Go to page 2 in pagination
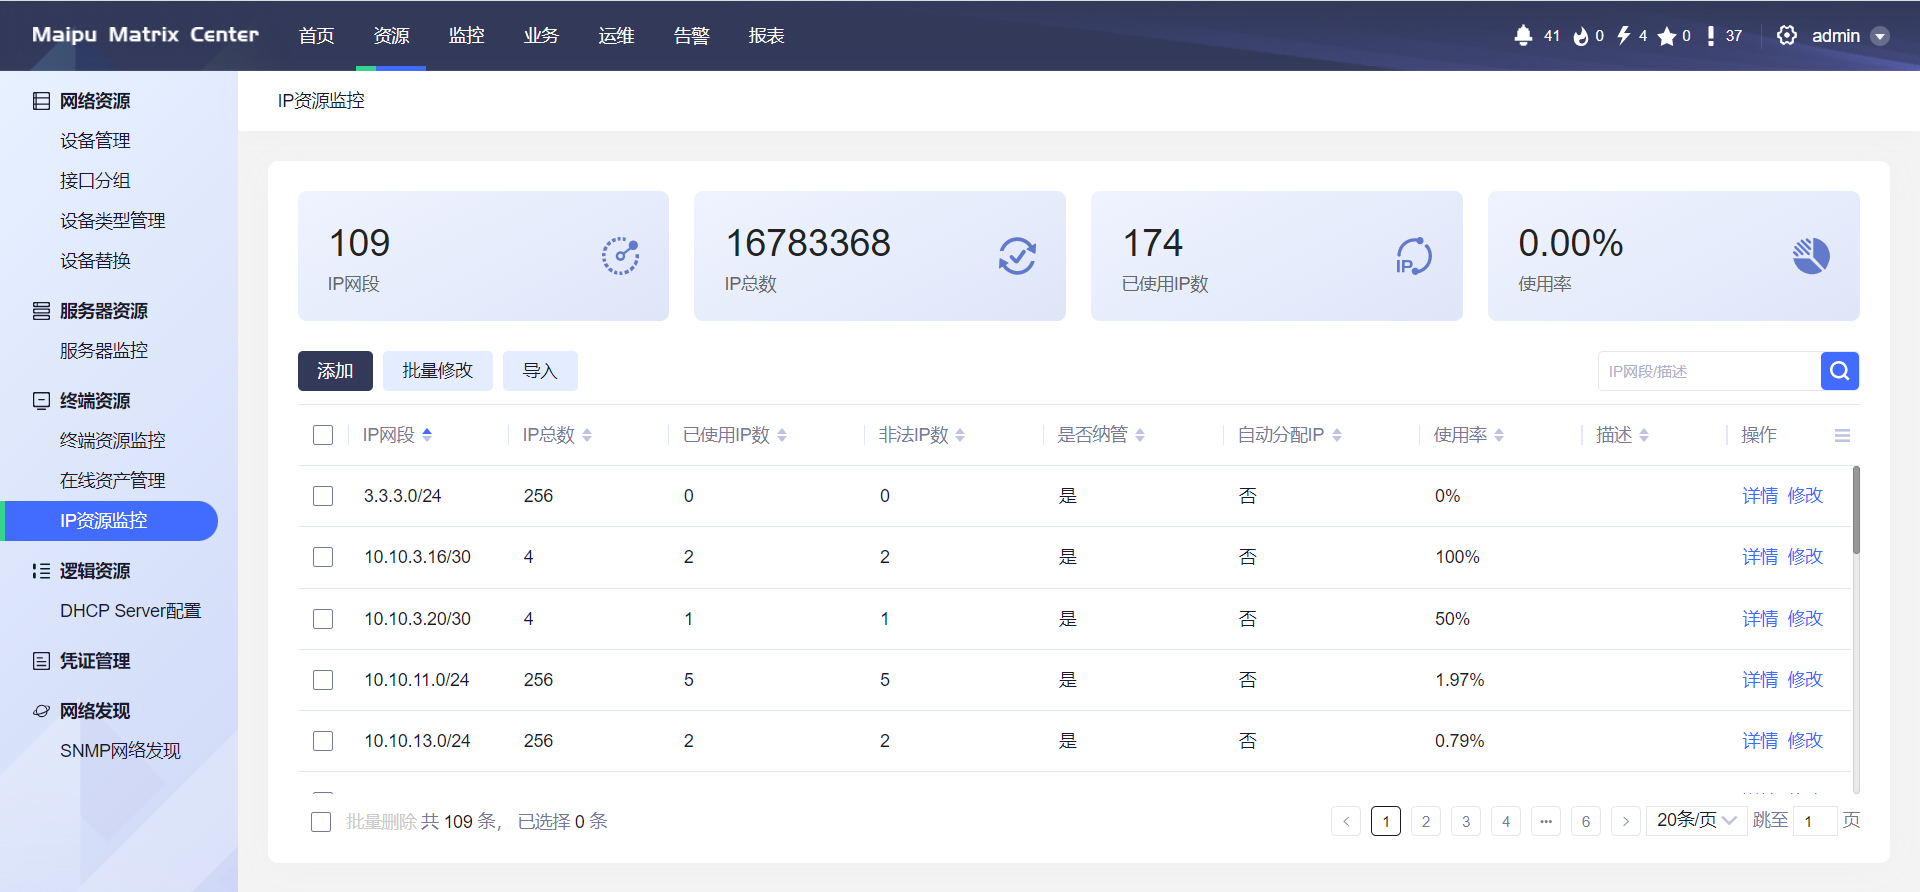This screenshot has height=892, width=1920. click(1426, 821)
